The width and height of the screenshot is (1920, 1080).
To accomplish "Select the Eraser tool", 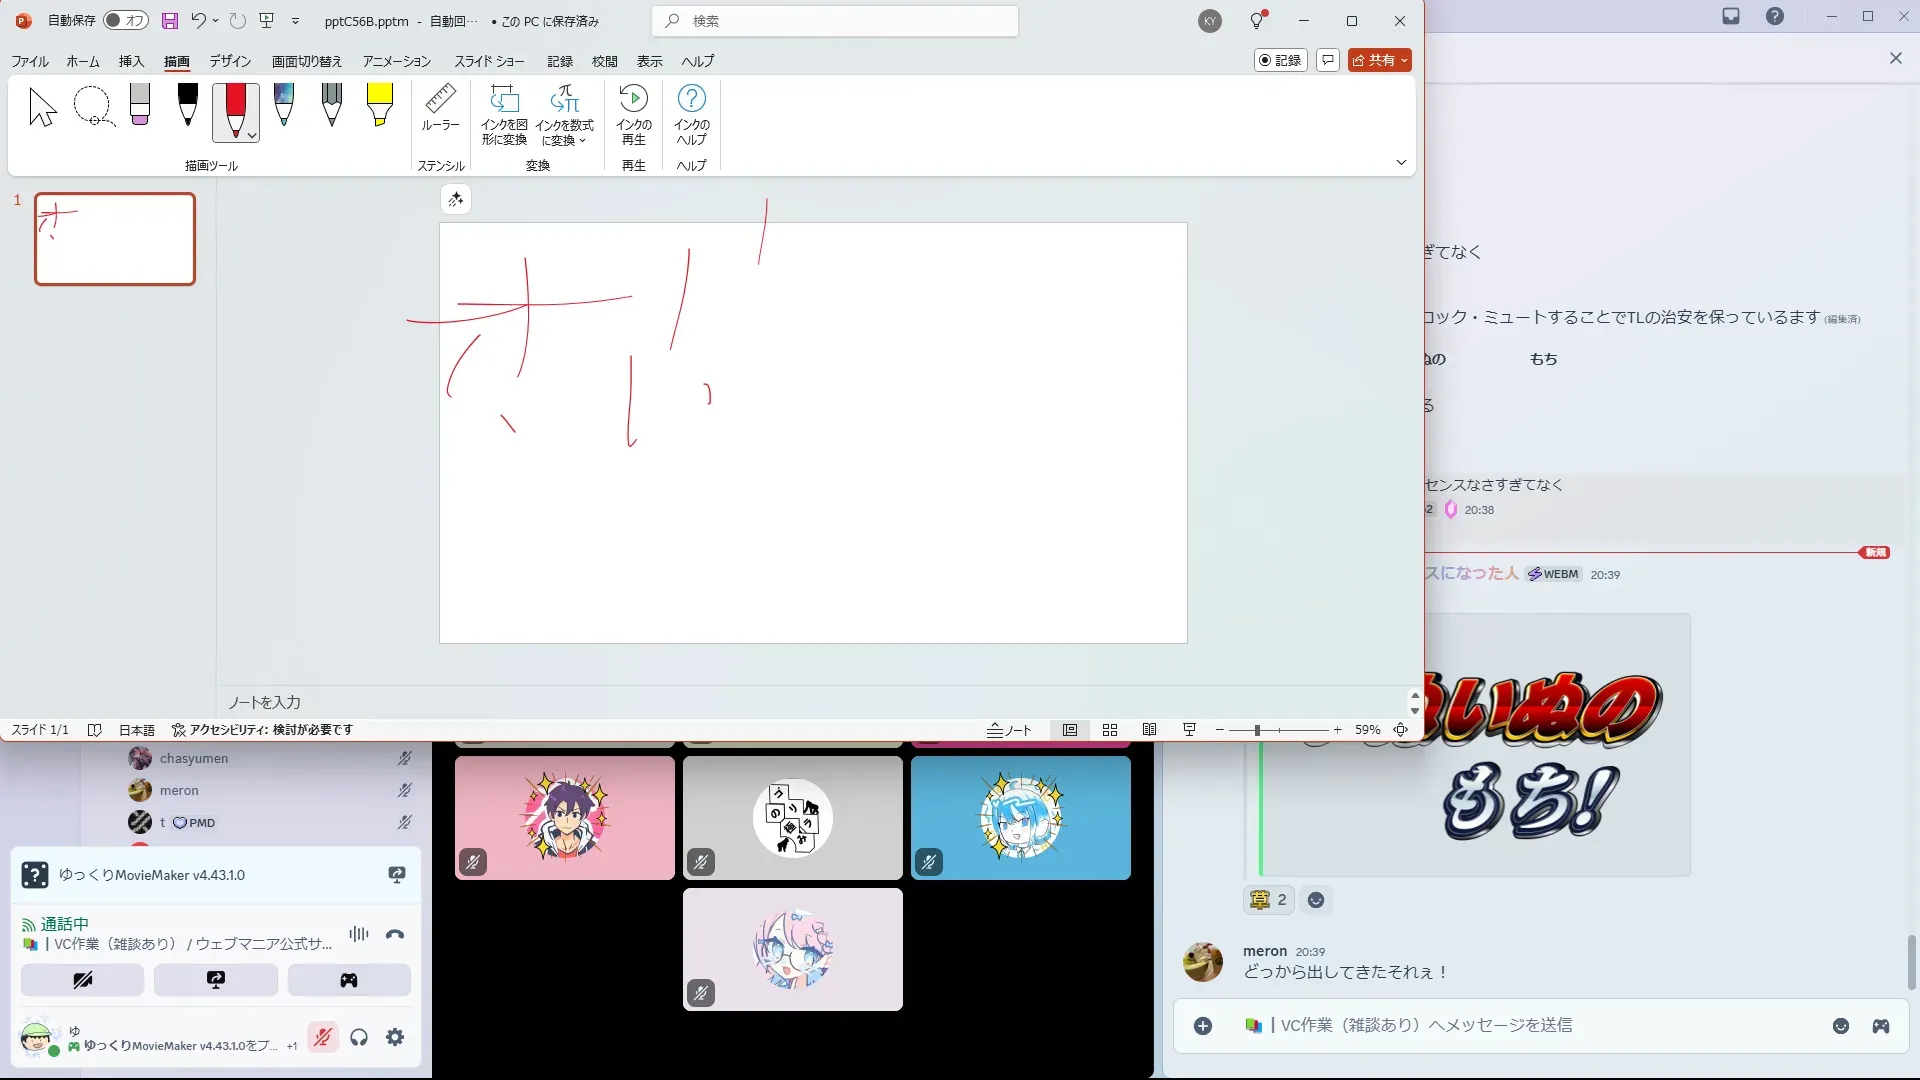I will point(140,105).
